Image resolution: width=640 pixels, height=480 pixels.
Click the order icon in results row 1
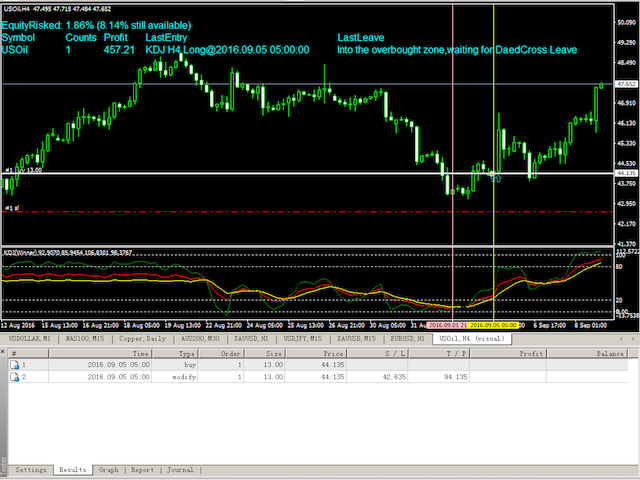coord(14,365)
